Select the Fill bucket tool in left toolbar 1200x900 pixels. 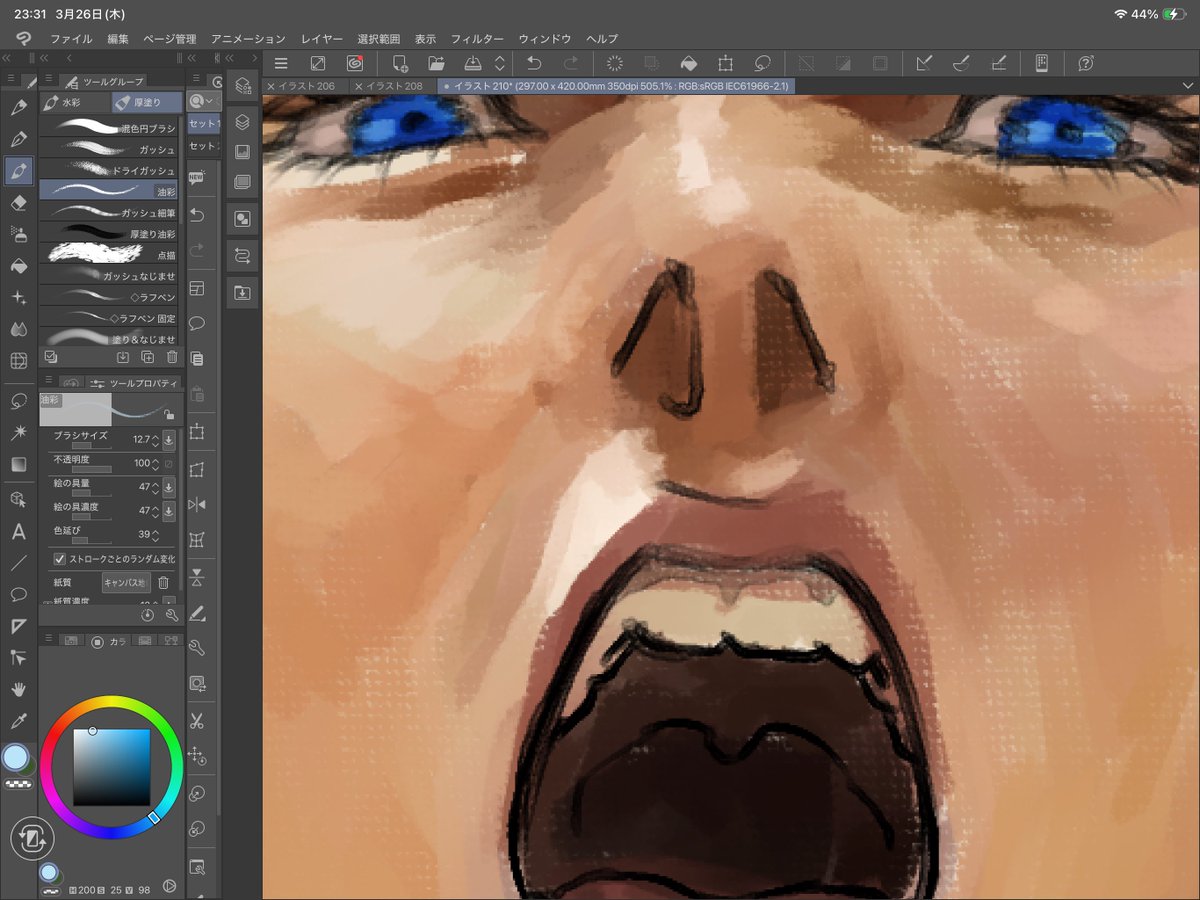[17, 266]
